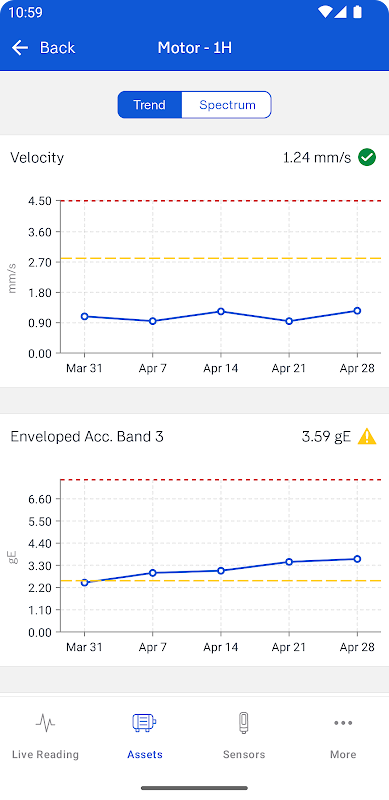Tap the battery icon in status bar
The width and height of the screenshot is (389, 800).
357,12
